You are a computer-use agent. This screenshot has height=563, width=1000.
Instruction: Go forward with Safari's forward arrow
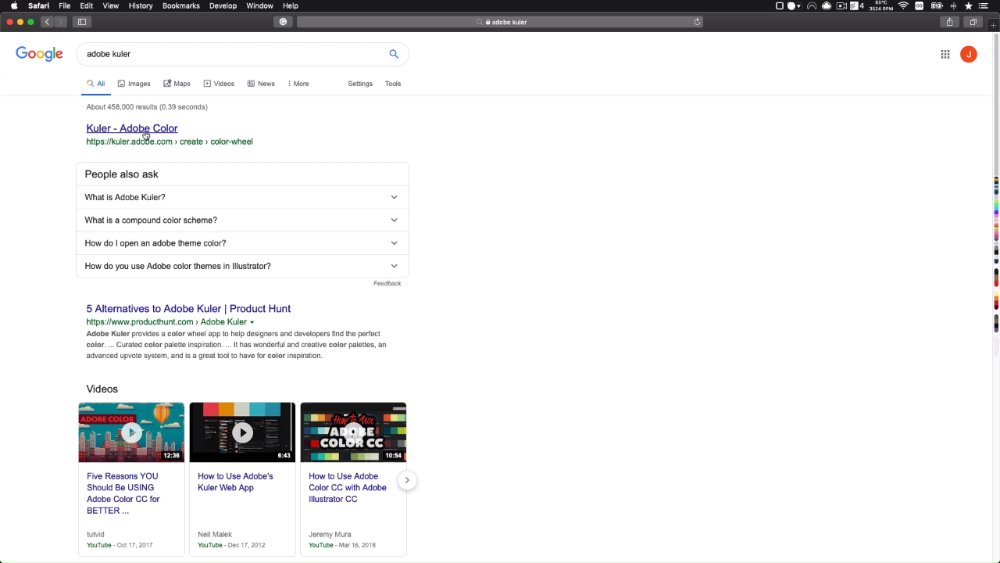tap(60, 22)
